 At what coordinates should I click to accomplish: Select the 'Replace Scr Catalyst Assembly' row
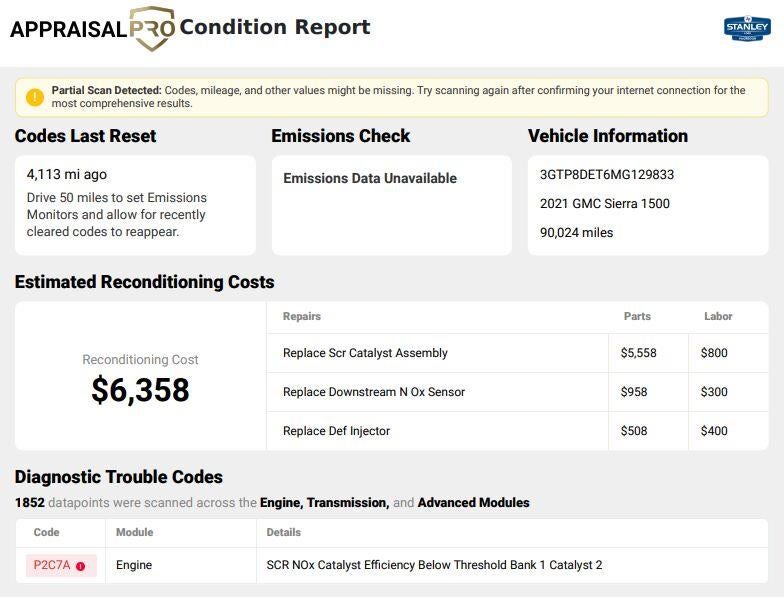[x=518, y=353]
